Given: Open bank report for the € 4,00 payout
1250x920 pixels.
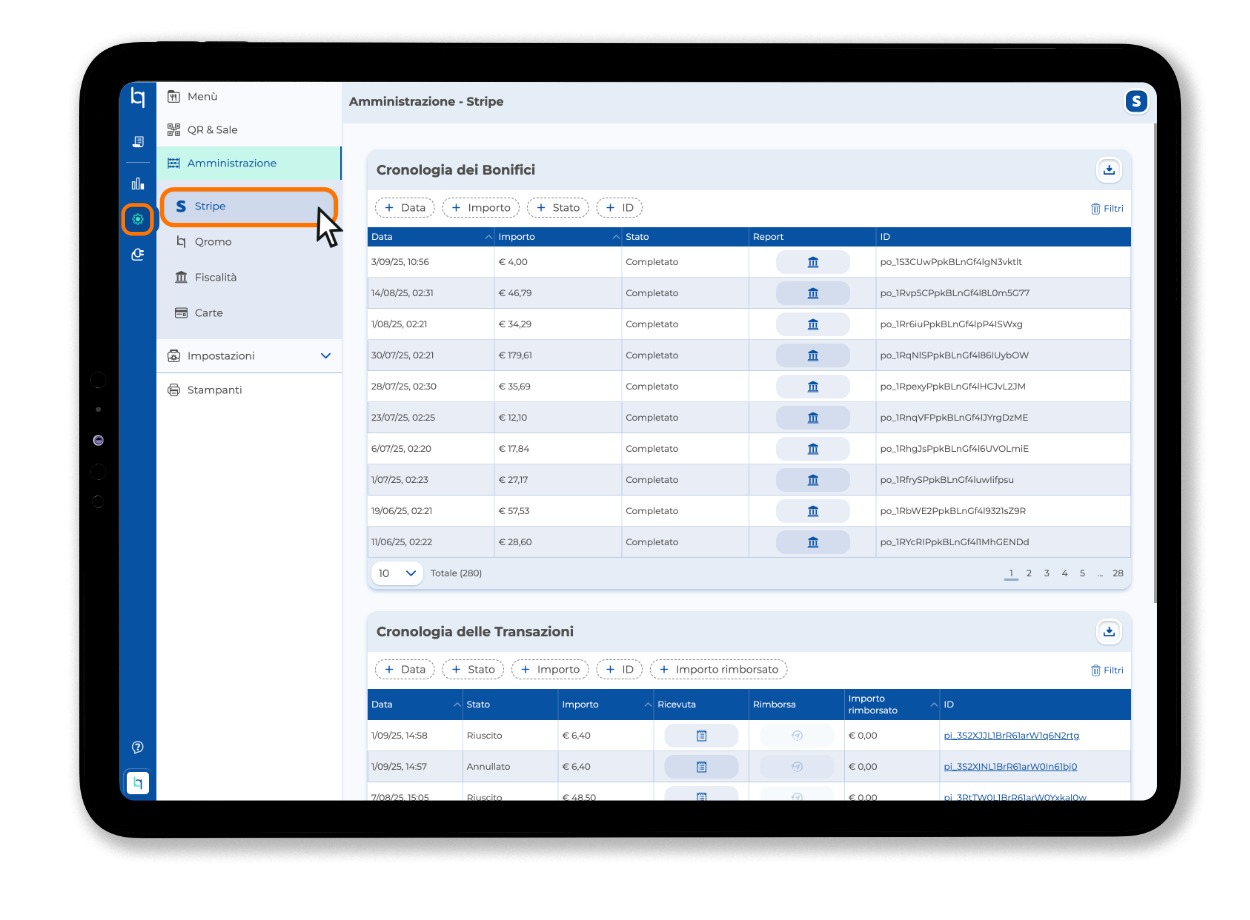Looking at the screenshot, I should click(813, 262).
